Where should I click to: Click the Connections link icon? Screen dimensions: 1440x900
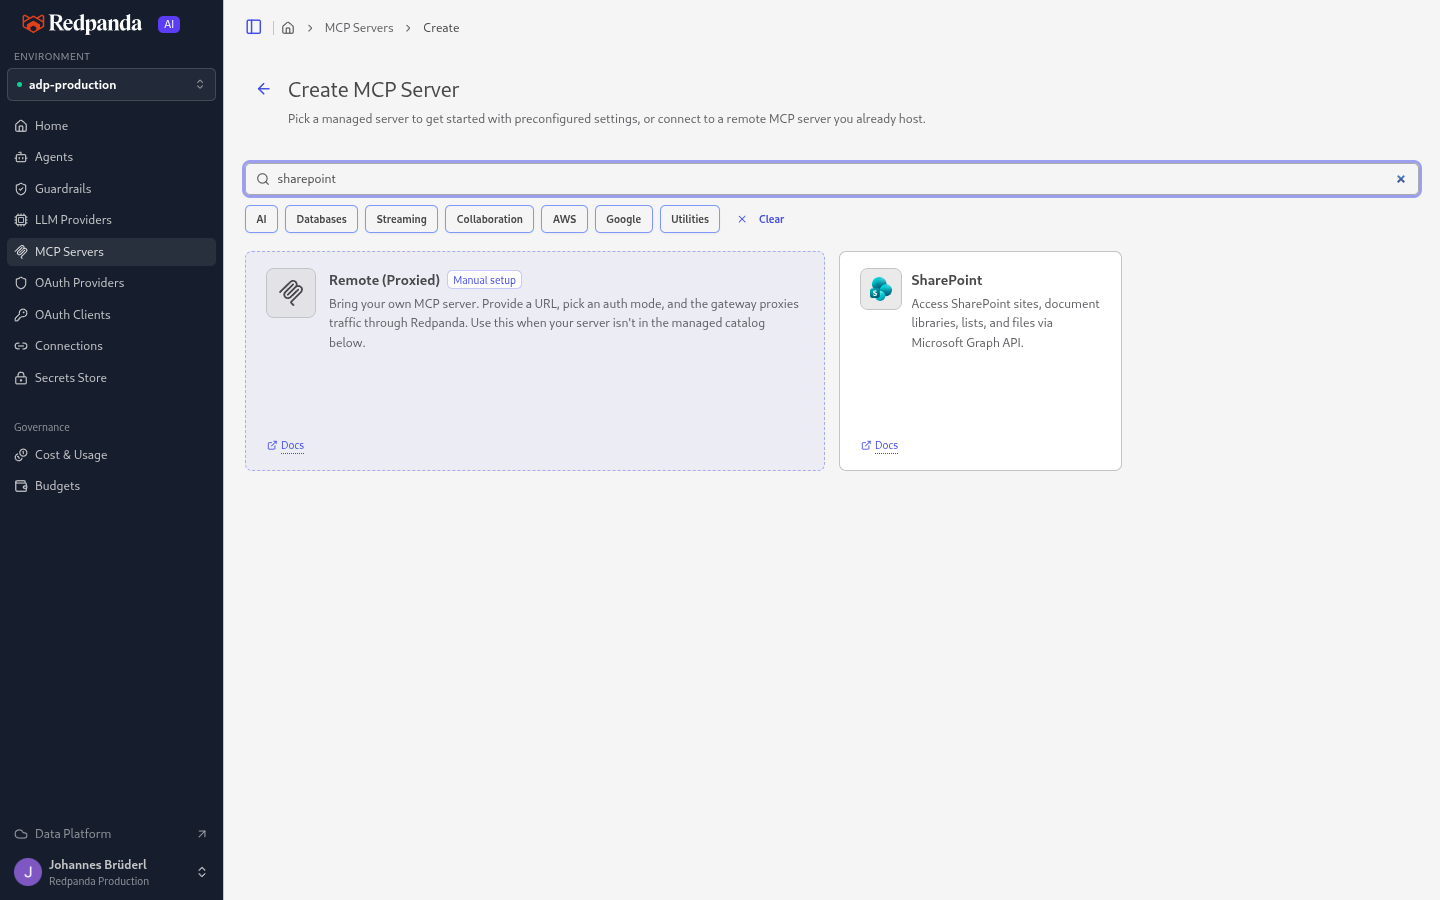click(21, 346)
